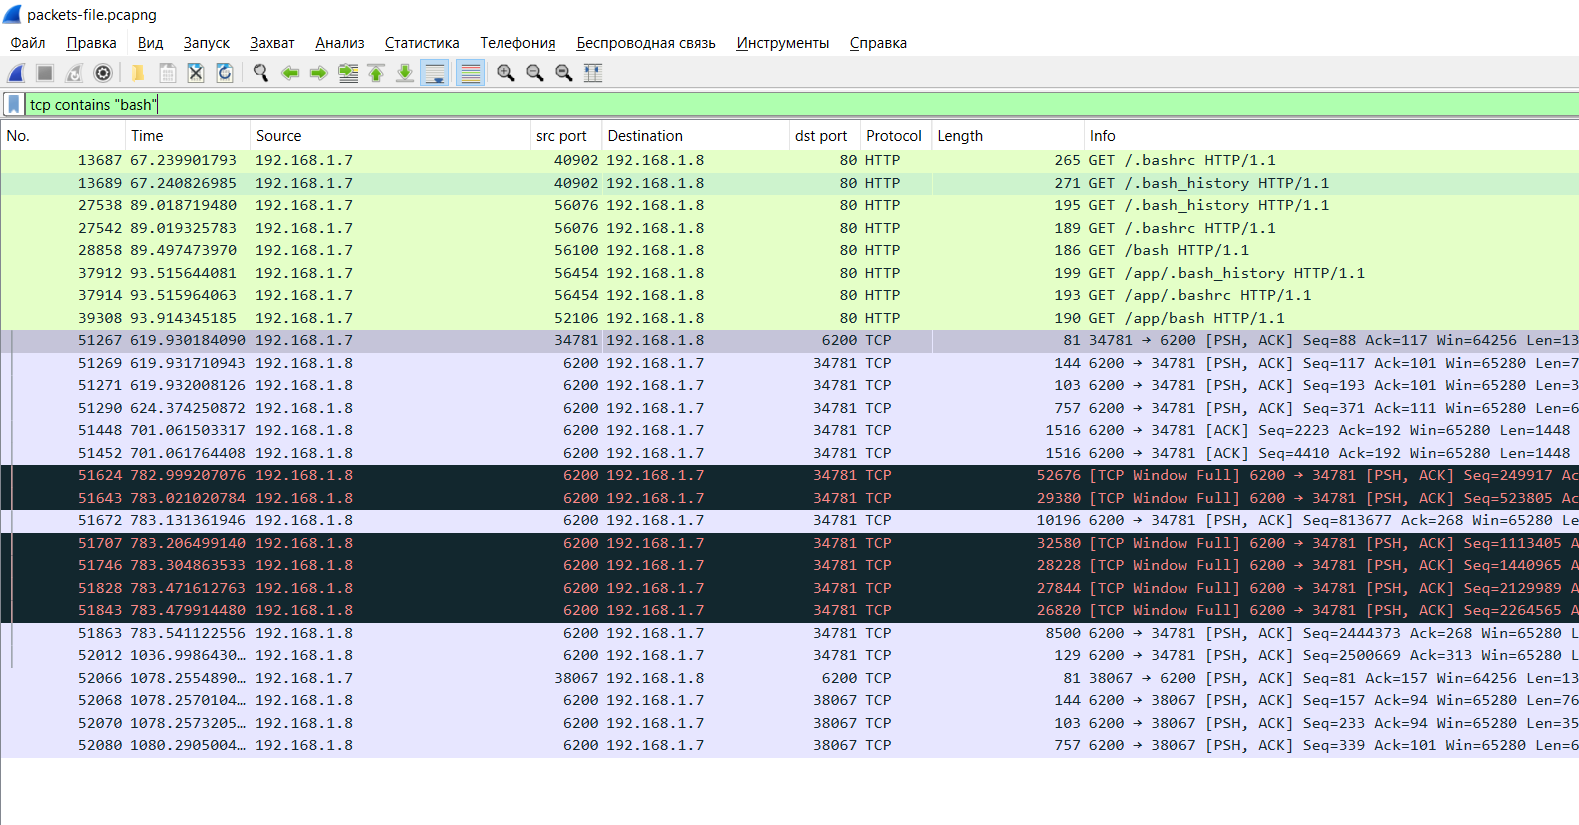Image resolution: width=1579 pixels, height=825 pixels.
Task: Select packet 13689 GET /.bash_history row
Action: [790, 183]
